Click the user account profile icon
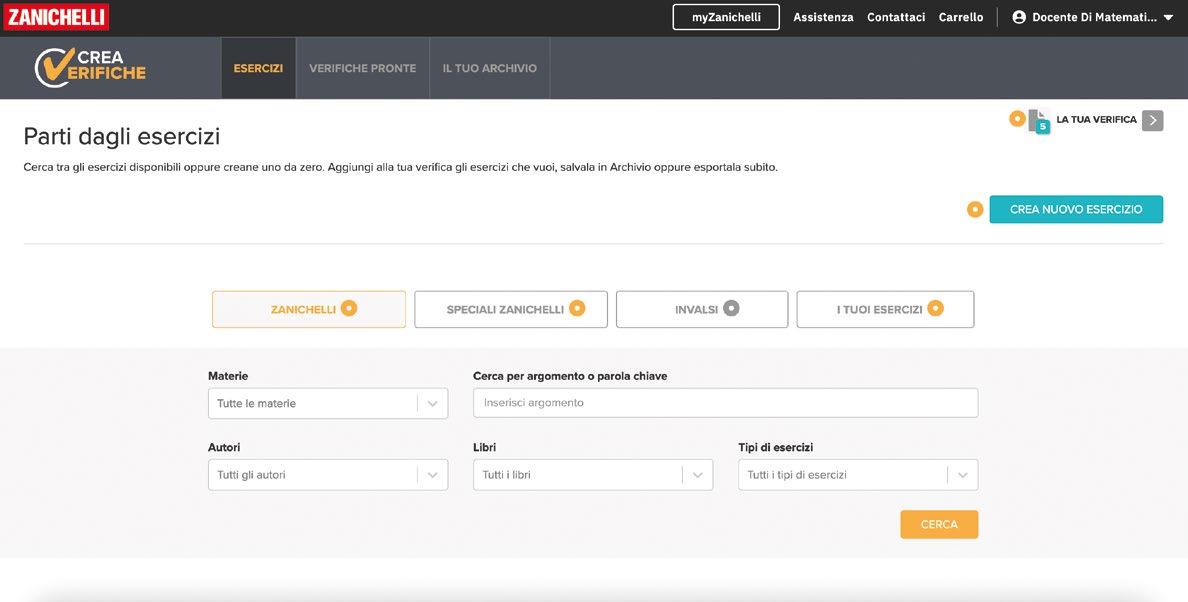 point(1019,17)
